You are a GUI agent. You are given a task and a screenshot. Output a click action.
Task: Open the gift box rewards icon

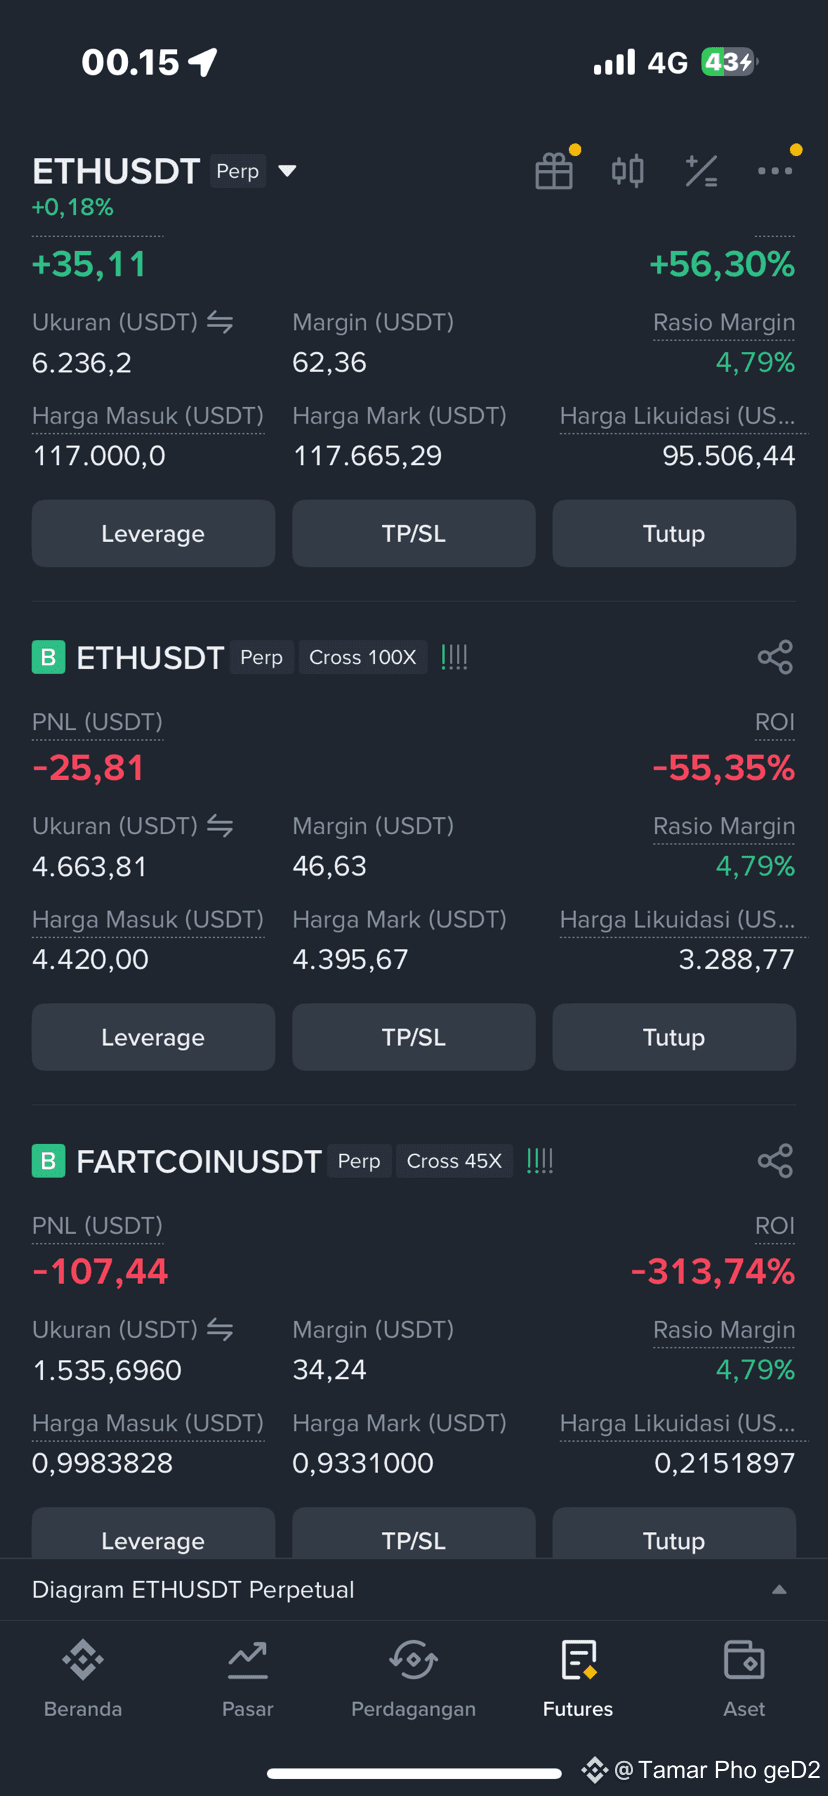[x=554, y=171]
